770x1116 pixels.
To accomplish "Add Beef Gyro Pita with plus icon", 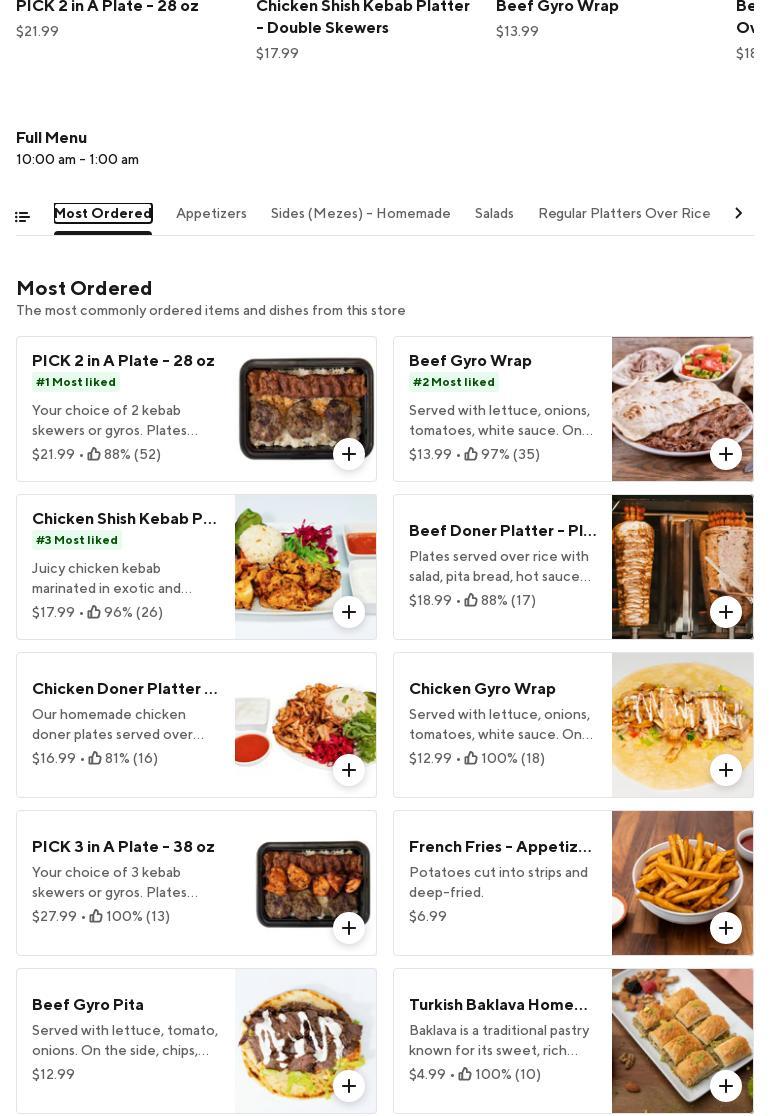I will [x=349, y=1086].
